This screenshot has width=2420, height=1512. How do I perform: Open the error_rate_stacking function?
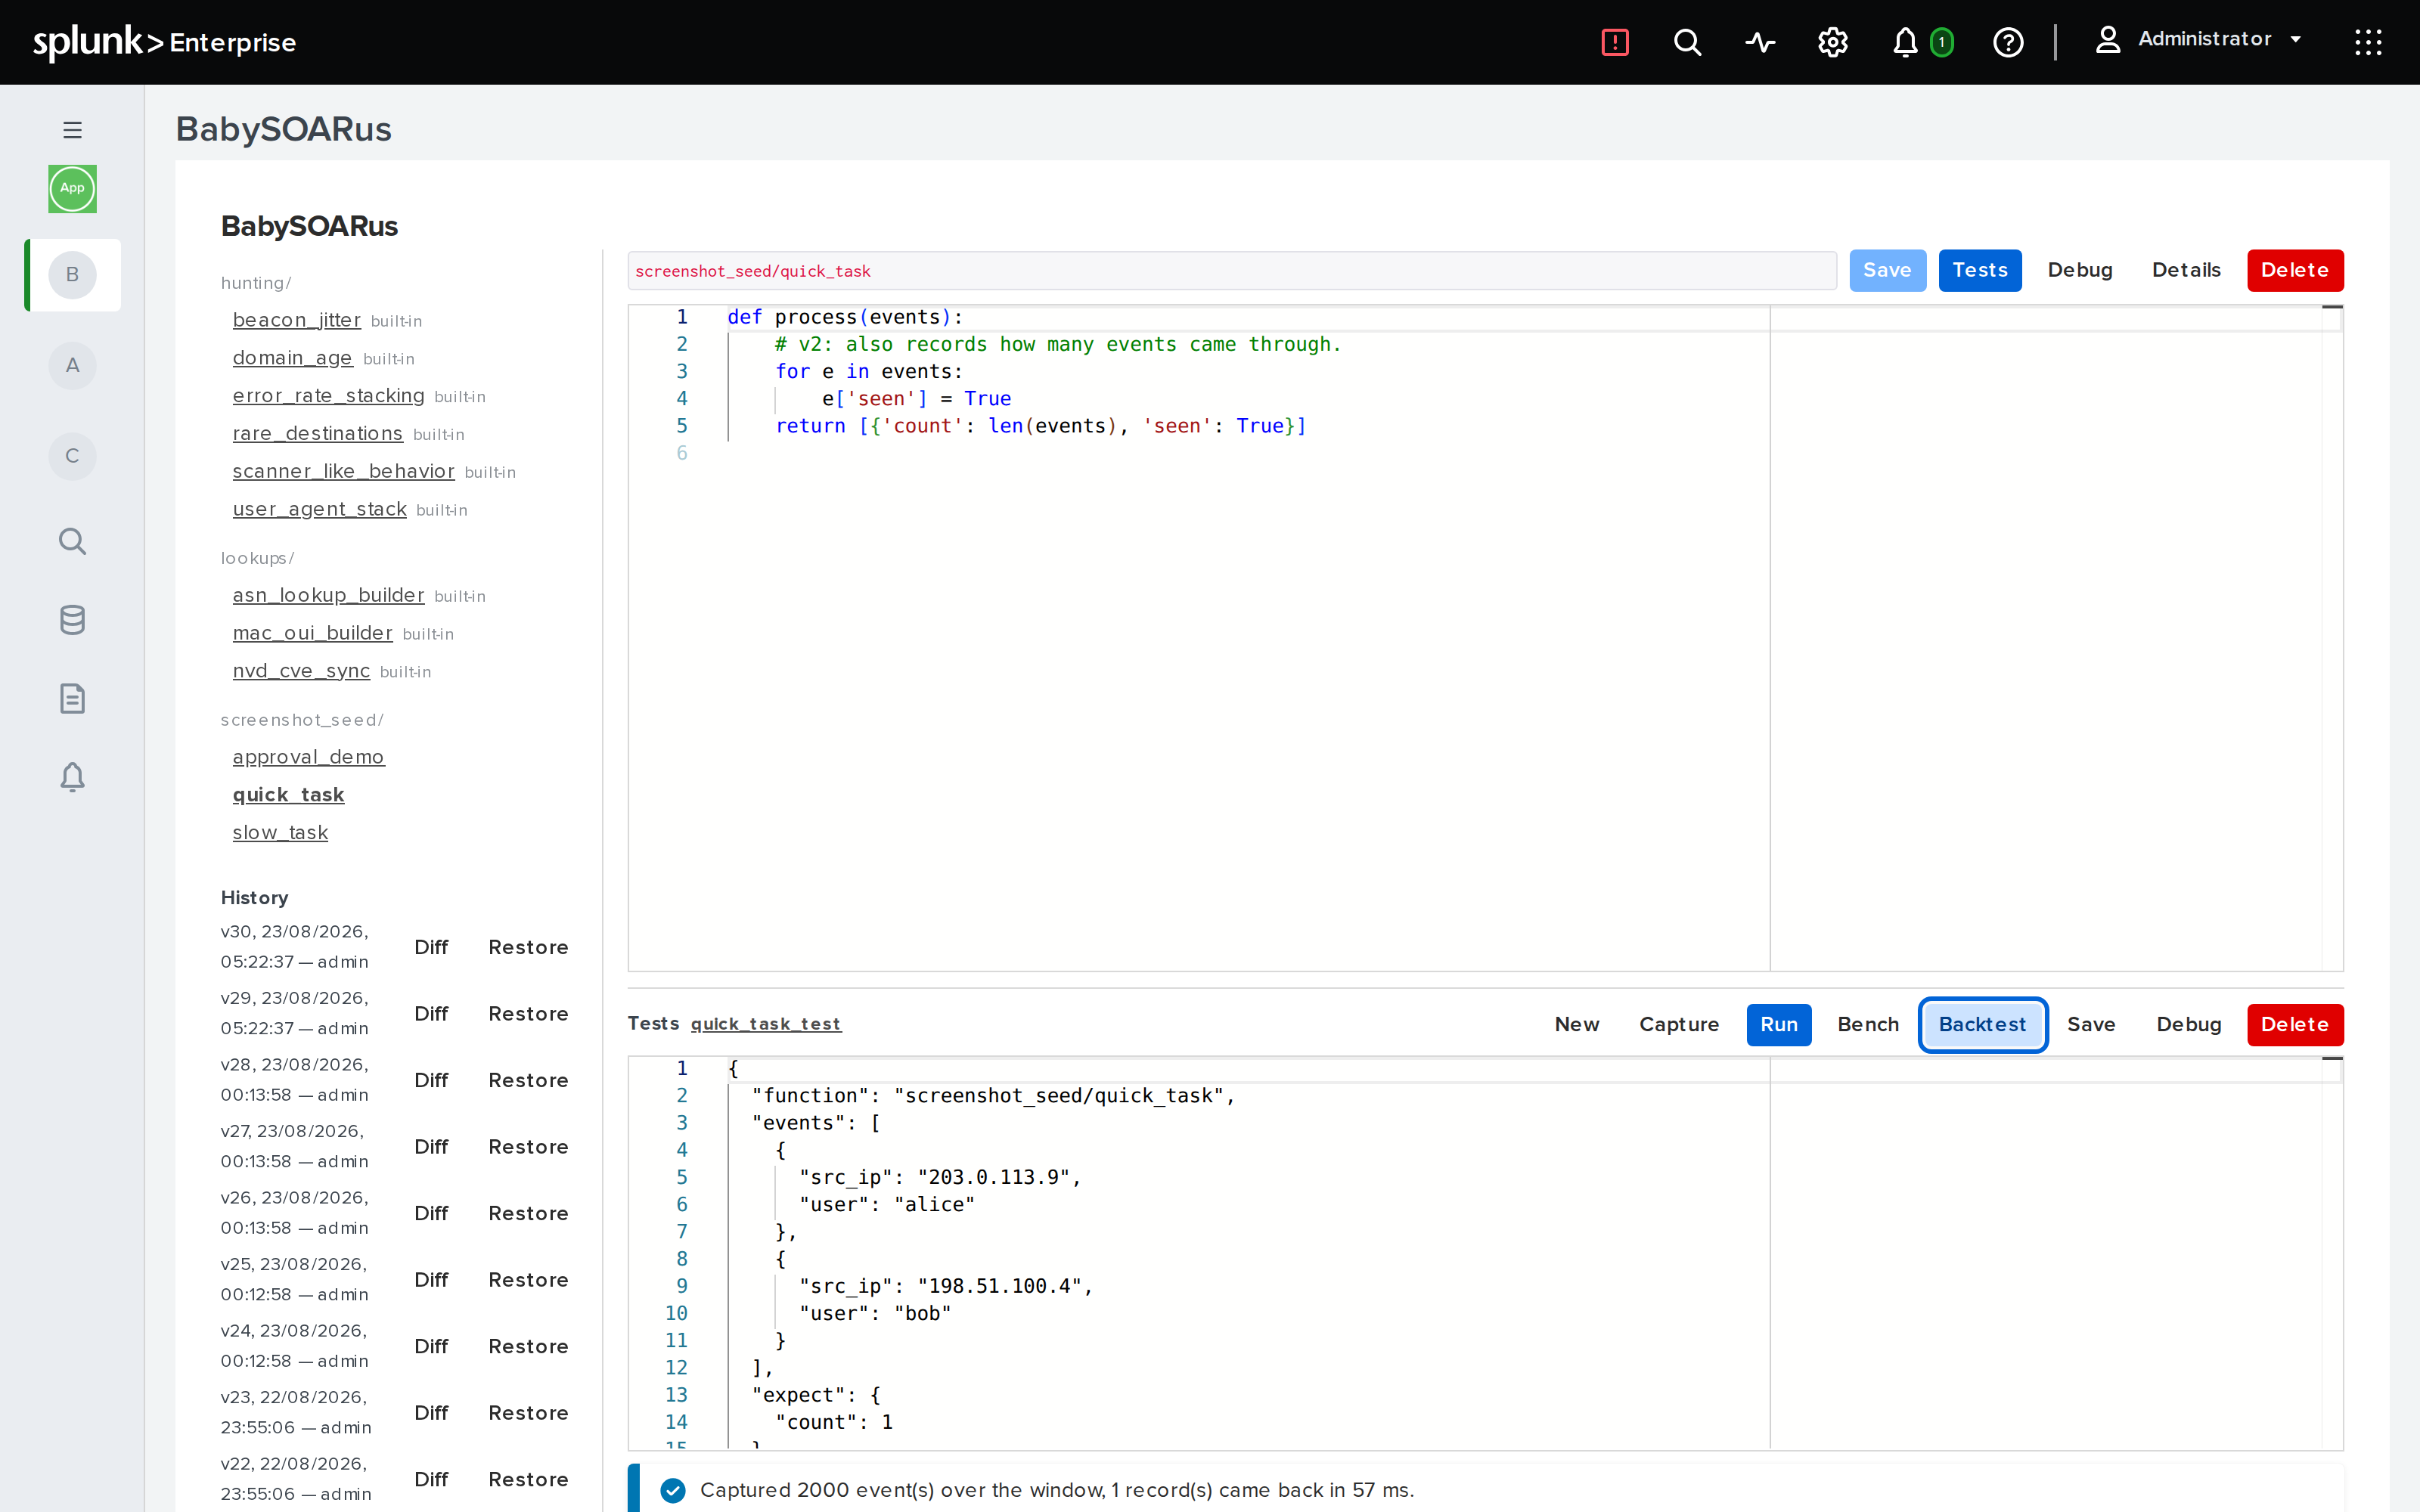328,396
